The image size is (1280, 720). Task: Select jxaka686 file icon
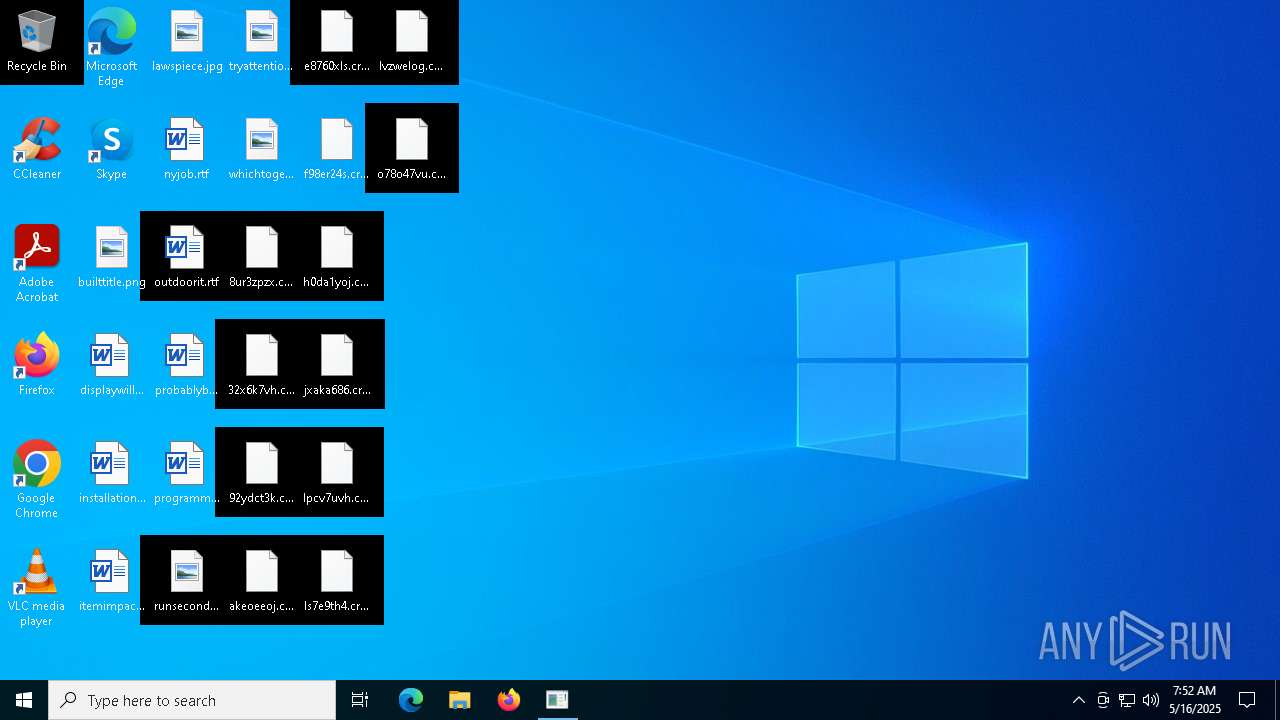tap(337, 366)
